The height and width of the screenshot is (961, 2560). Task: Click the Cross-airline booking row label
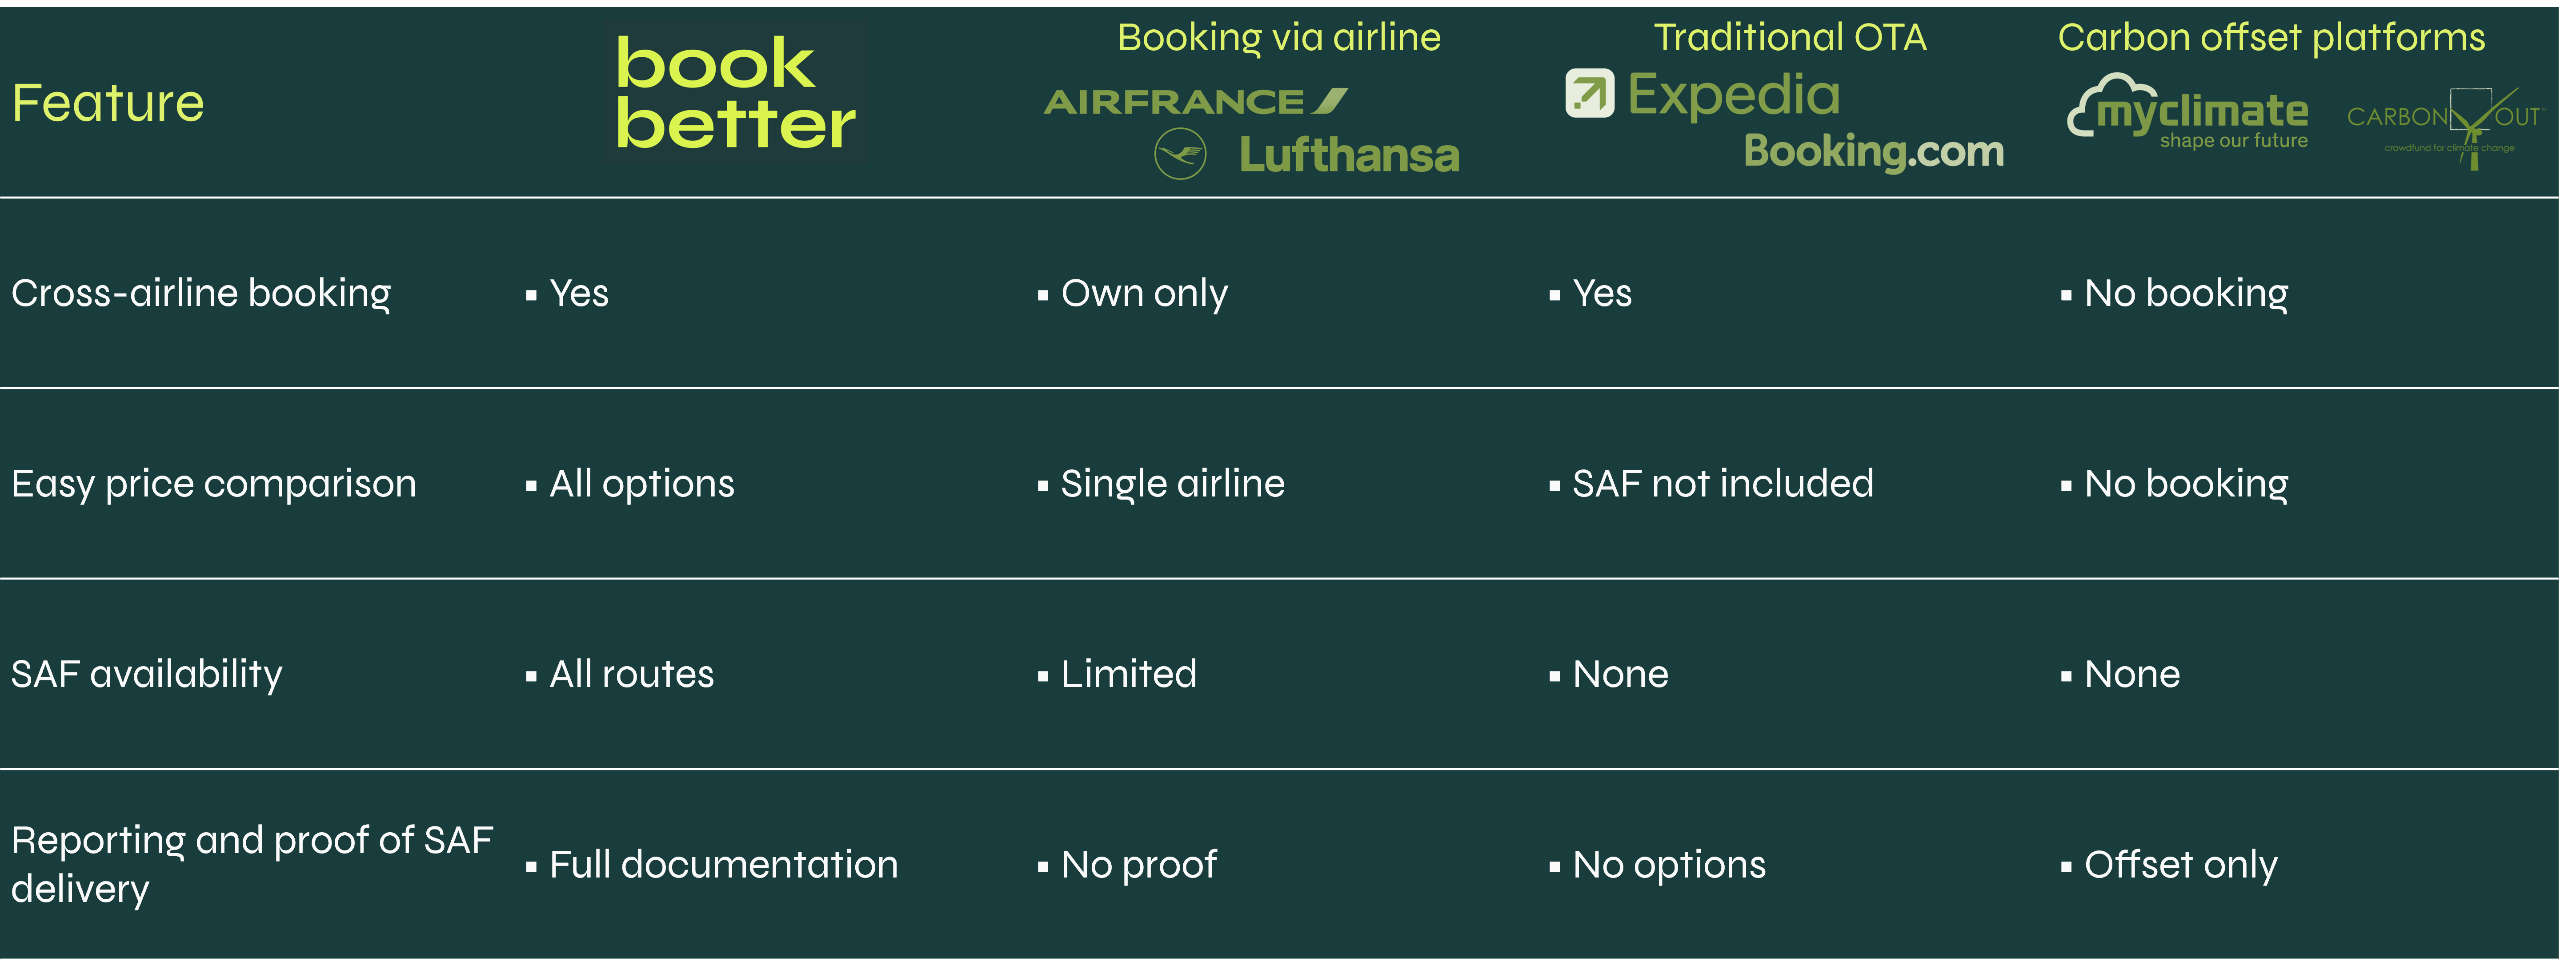(201, 293)
